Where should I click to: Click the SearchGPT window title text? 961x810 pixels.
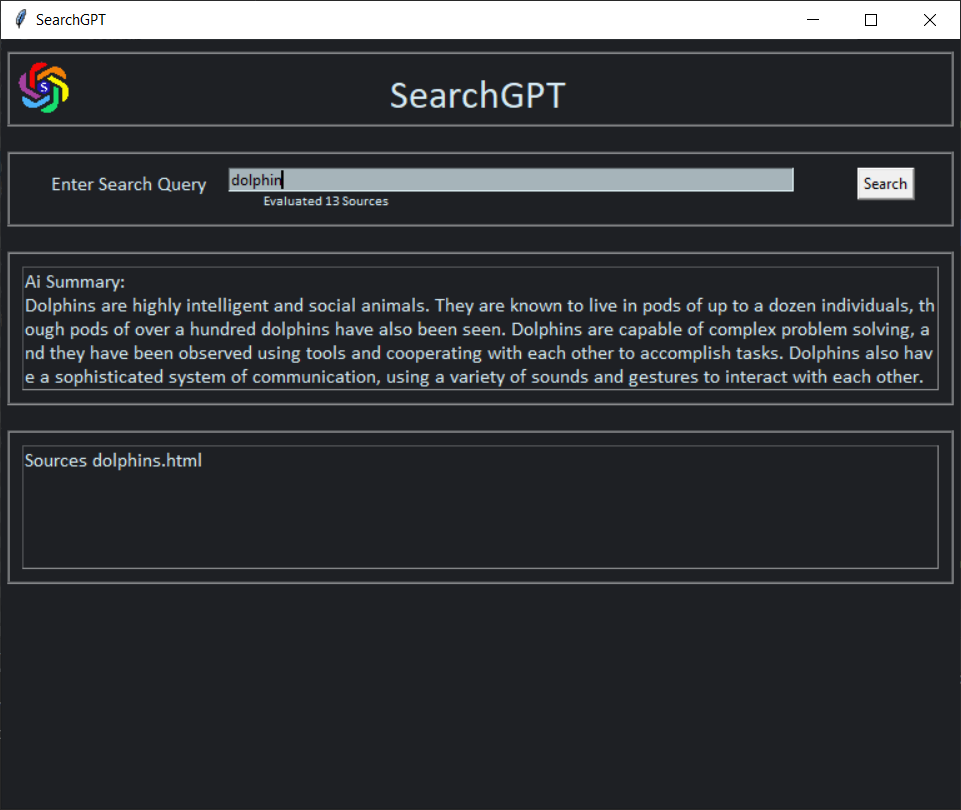click(x=70, y=20)
